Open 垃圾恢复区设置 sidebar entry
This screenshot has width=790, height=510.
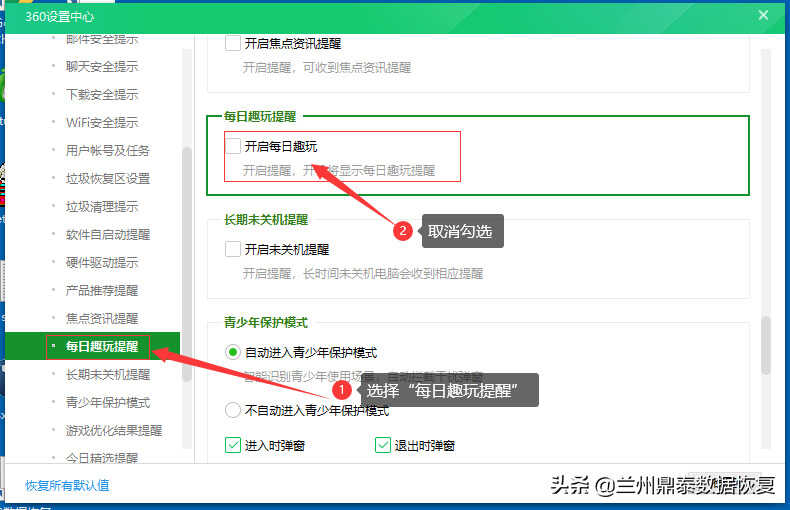pyautogui.click(x=108, y=178)
